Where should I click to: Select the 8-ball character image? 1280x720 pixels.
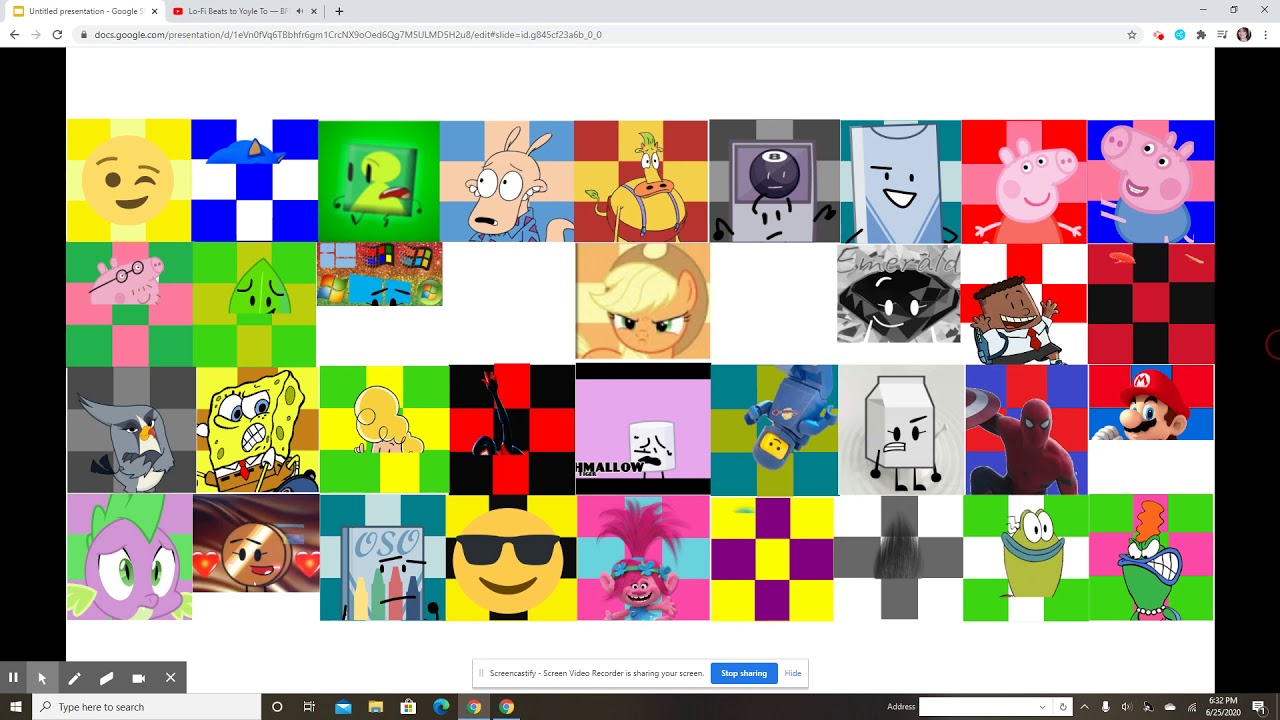coord(774,181)
